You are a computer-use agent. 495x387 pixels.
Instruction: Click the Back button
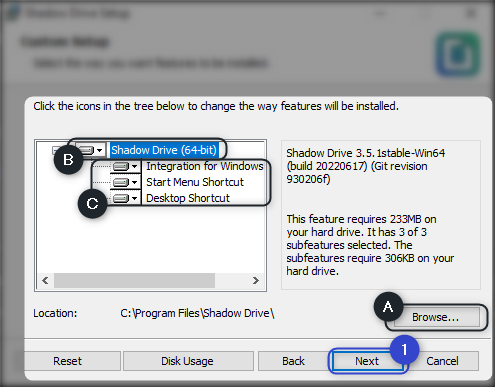coord(293,361)
